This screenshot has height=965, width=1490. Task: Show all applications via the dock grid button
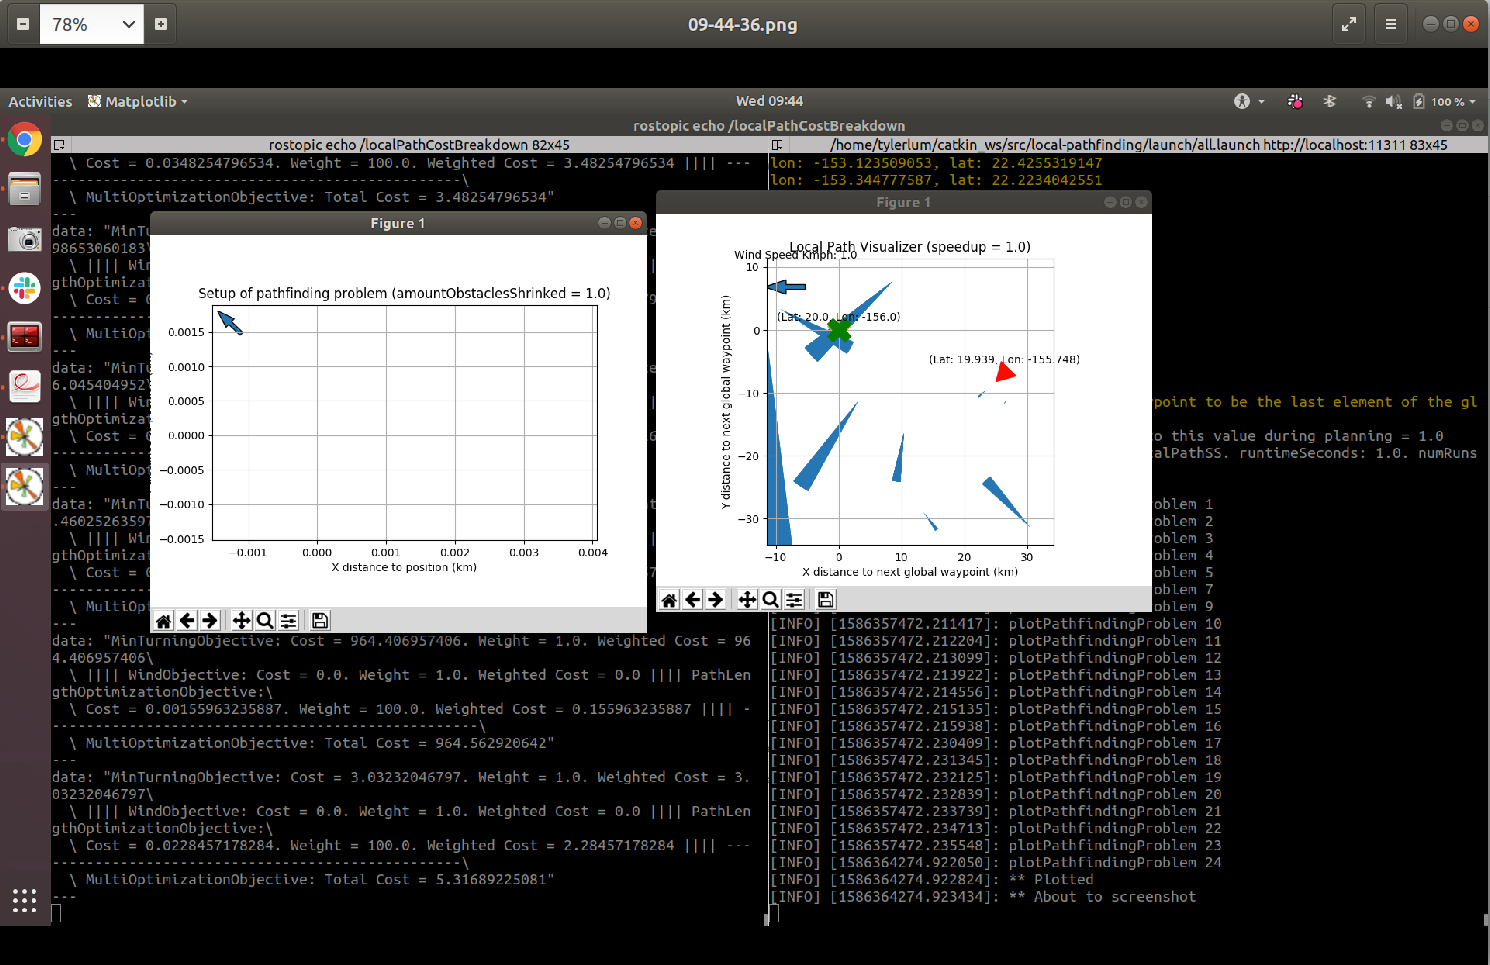24,901
